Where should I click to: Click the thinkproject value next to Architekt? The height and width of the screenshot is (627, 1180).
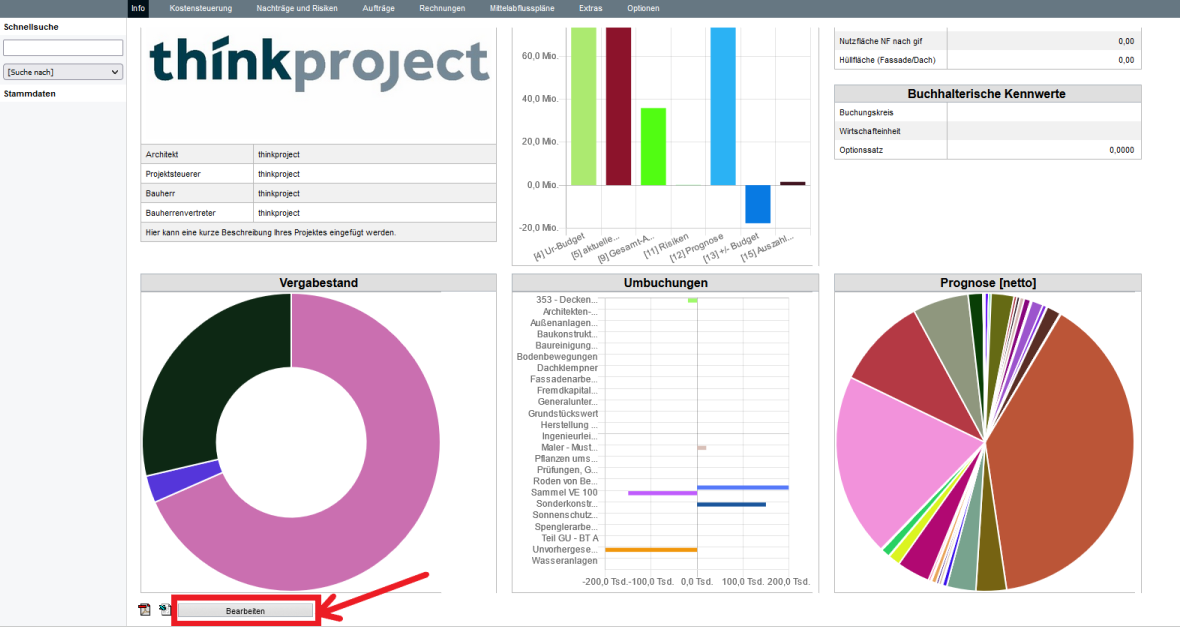[x=279, y=154]
